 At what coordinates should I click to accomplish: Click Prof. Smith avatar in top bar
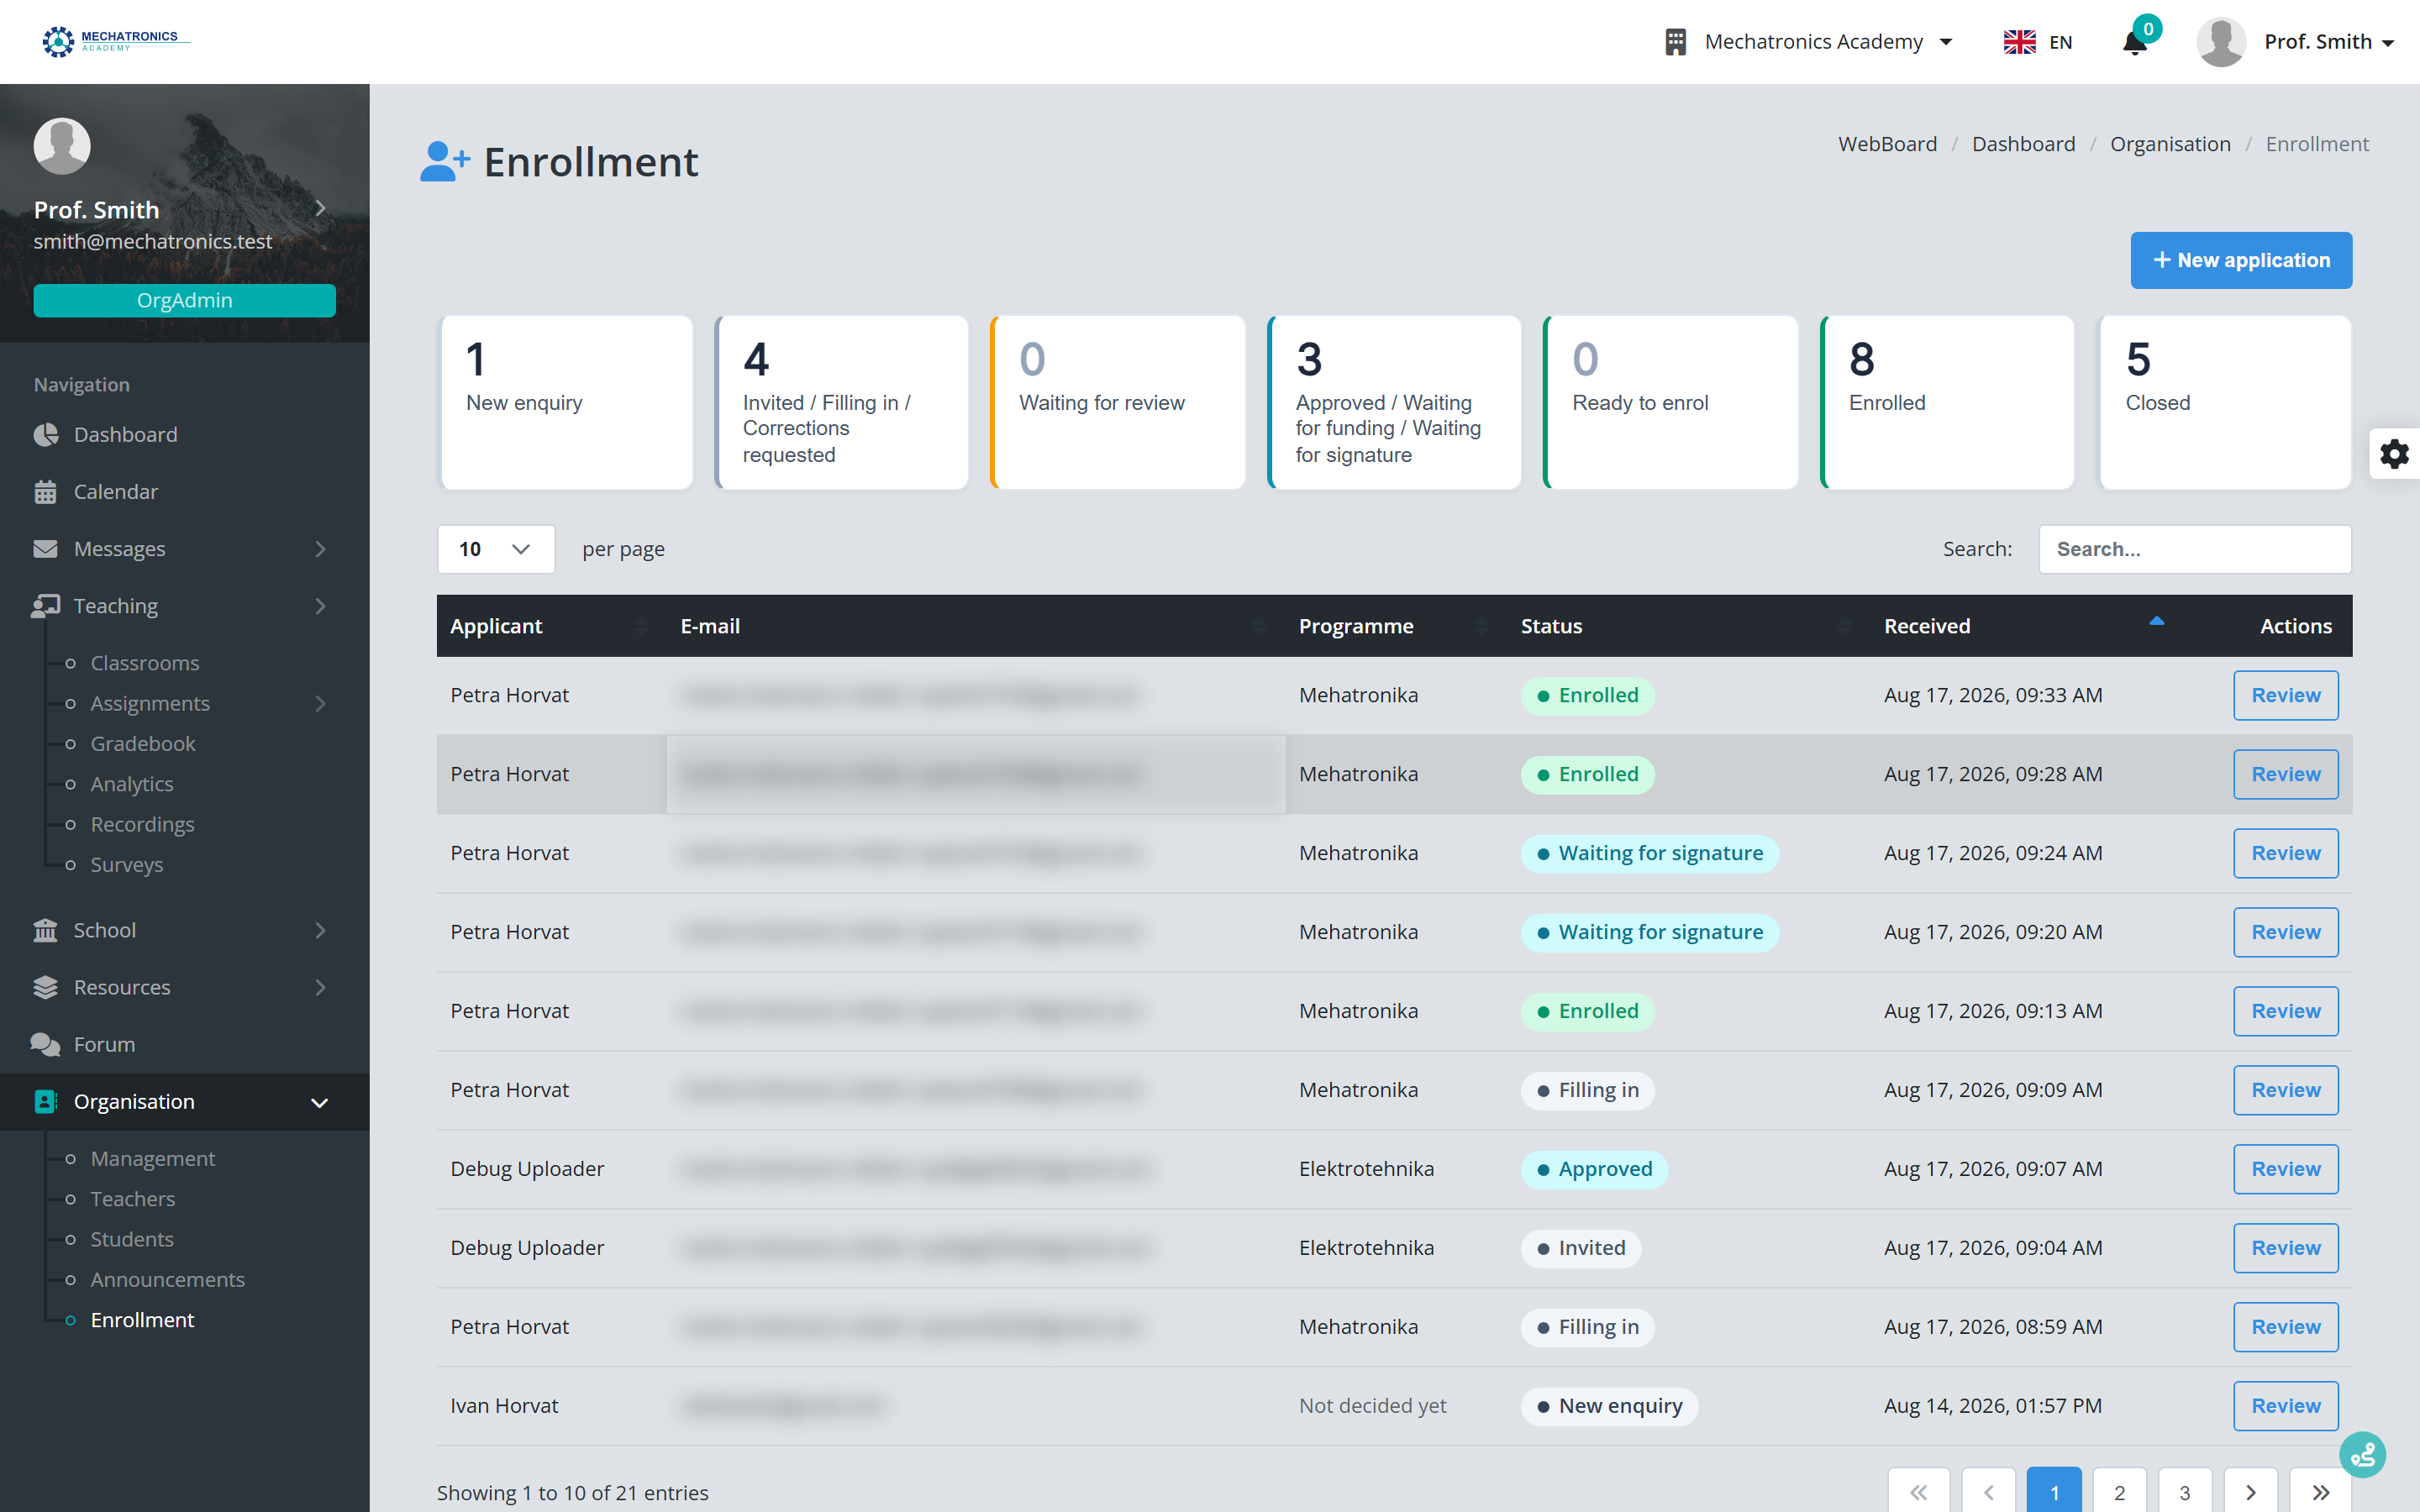pos(2221,42)
